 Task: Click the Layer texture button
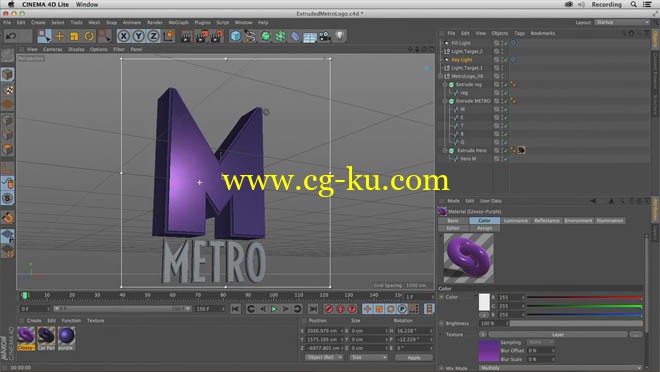tap(558, 335)
